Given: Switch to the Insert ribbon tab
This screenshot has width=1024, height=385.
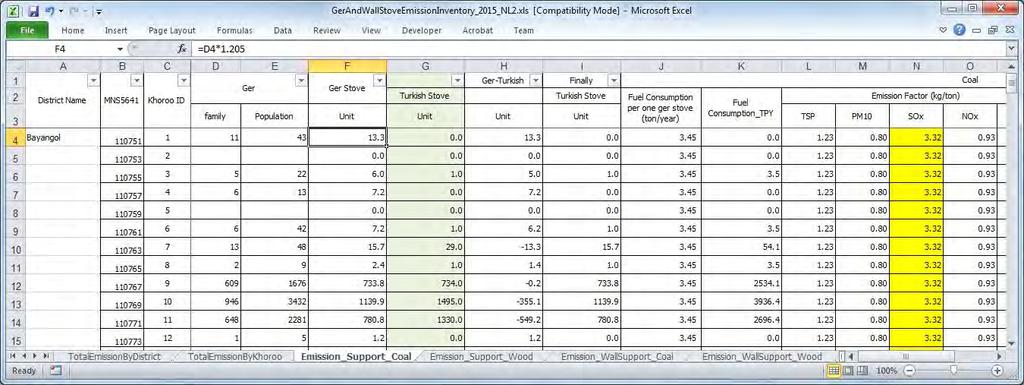Looking at the screenshot, I should 116,31.
